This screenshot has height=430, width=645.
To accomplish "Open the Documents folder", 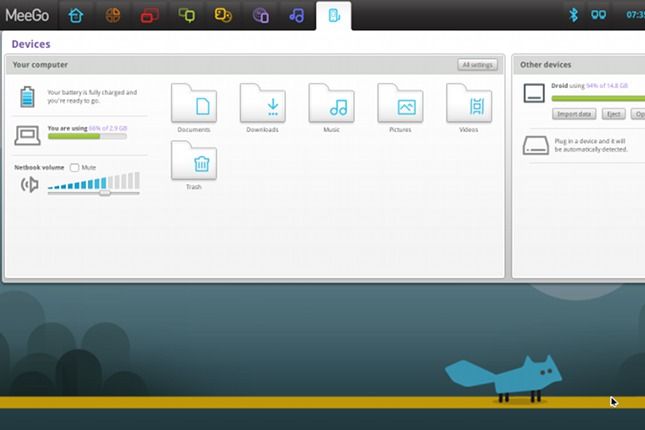I will click(194, 105).
